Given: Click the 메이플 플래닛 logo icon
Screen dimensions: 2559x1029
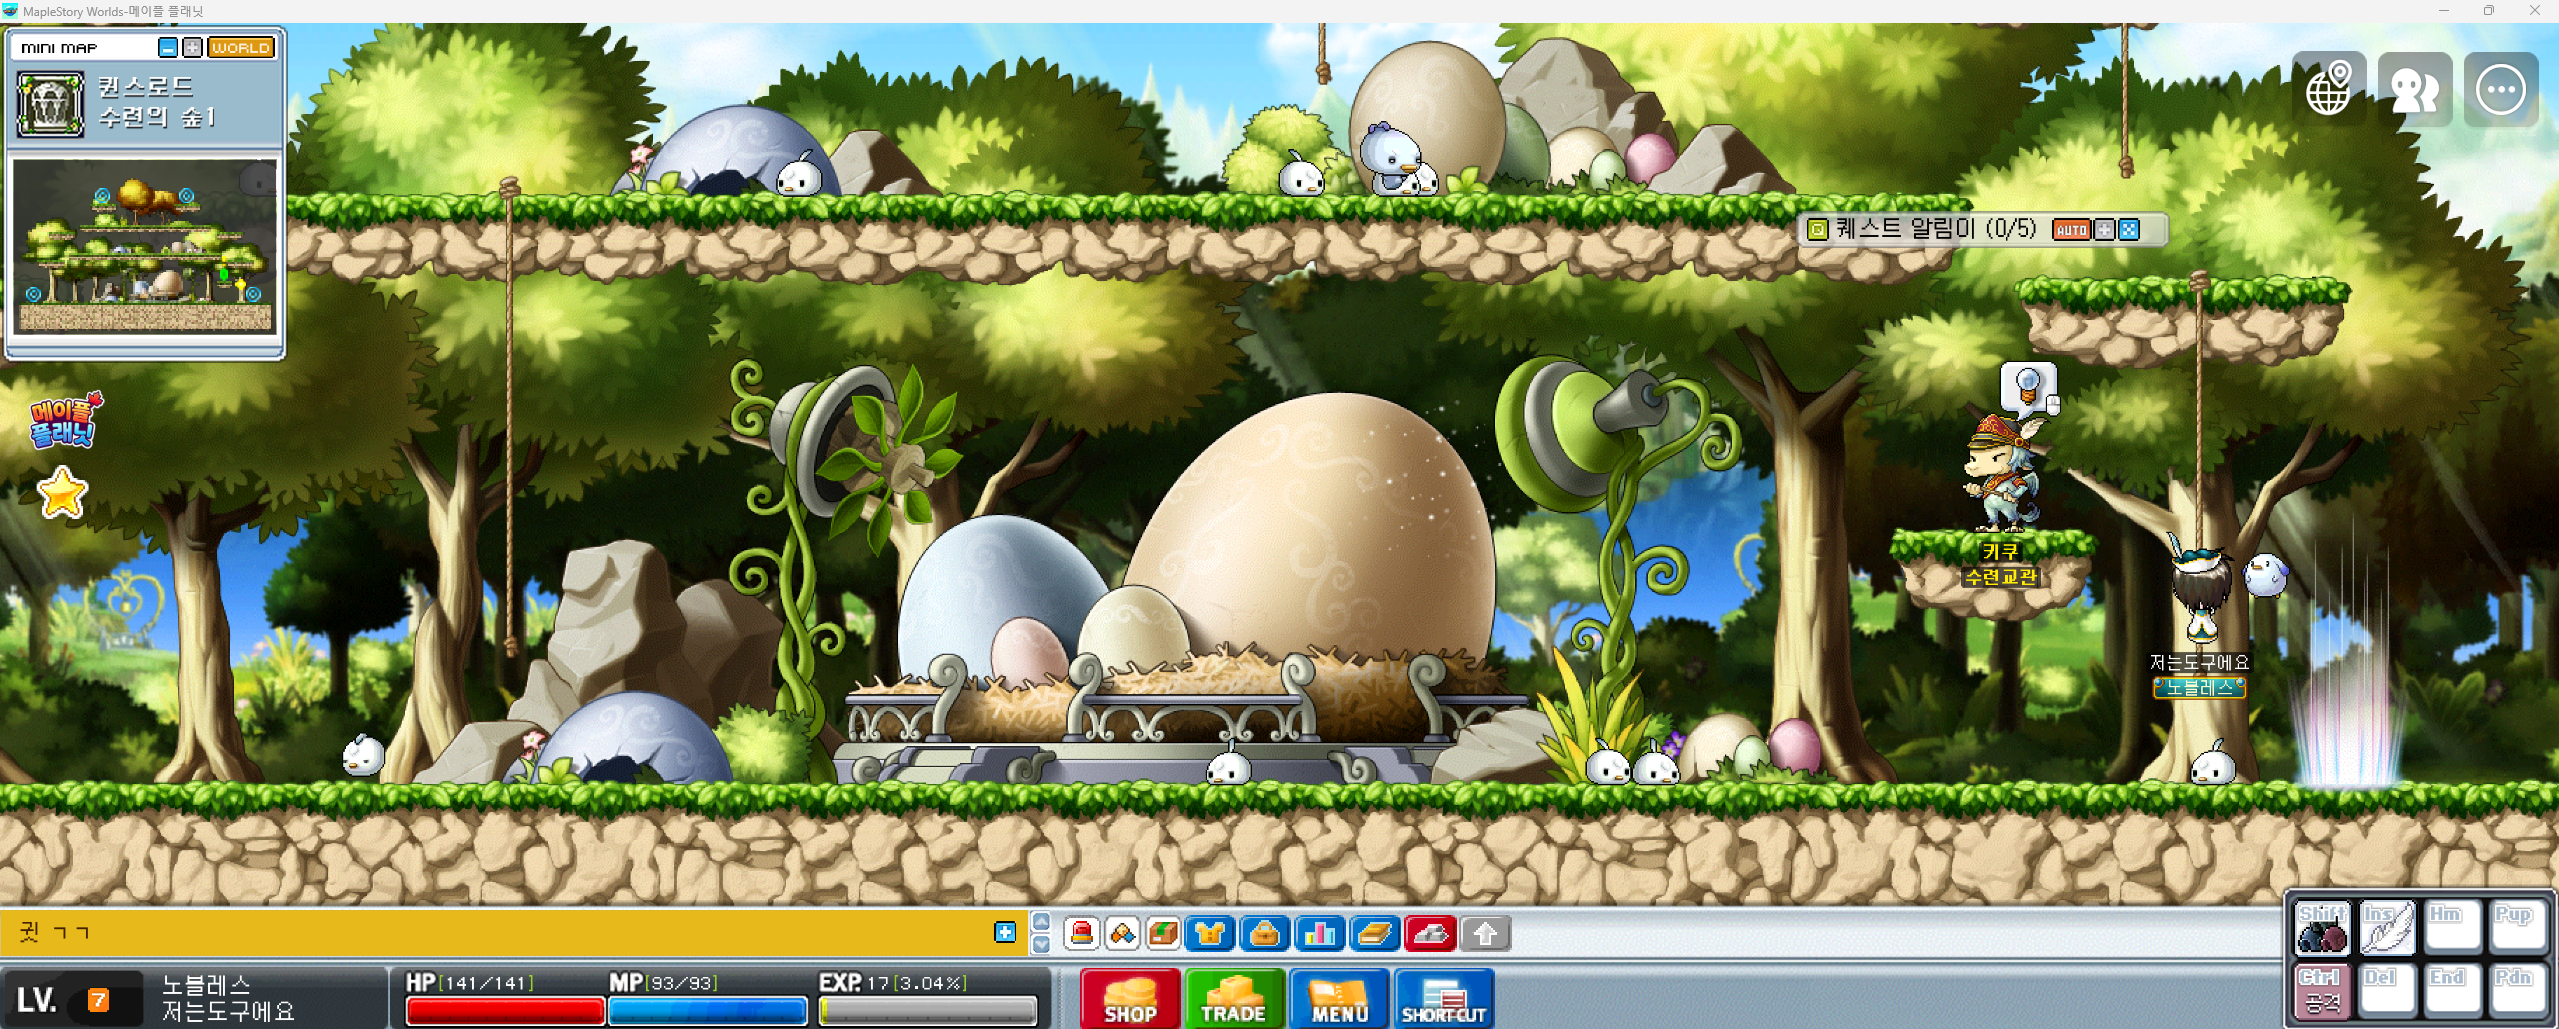Looking at the screenshot, I should [x=65, y=420].
